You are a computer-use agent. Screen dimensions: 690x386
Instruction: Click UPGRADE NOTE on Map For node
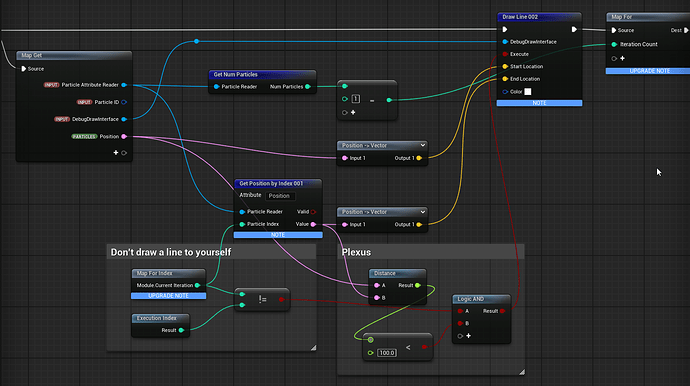(648, 71)
